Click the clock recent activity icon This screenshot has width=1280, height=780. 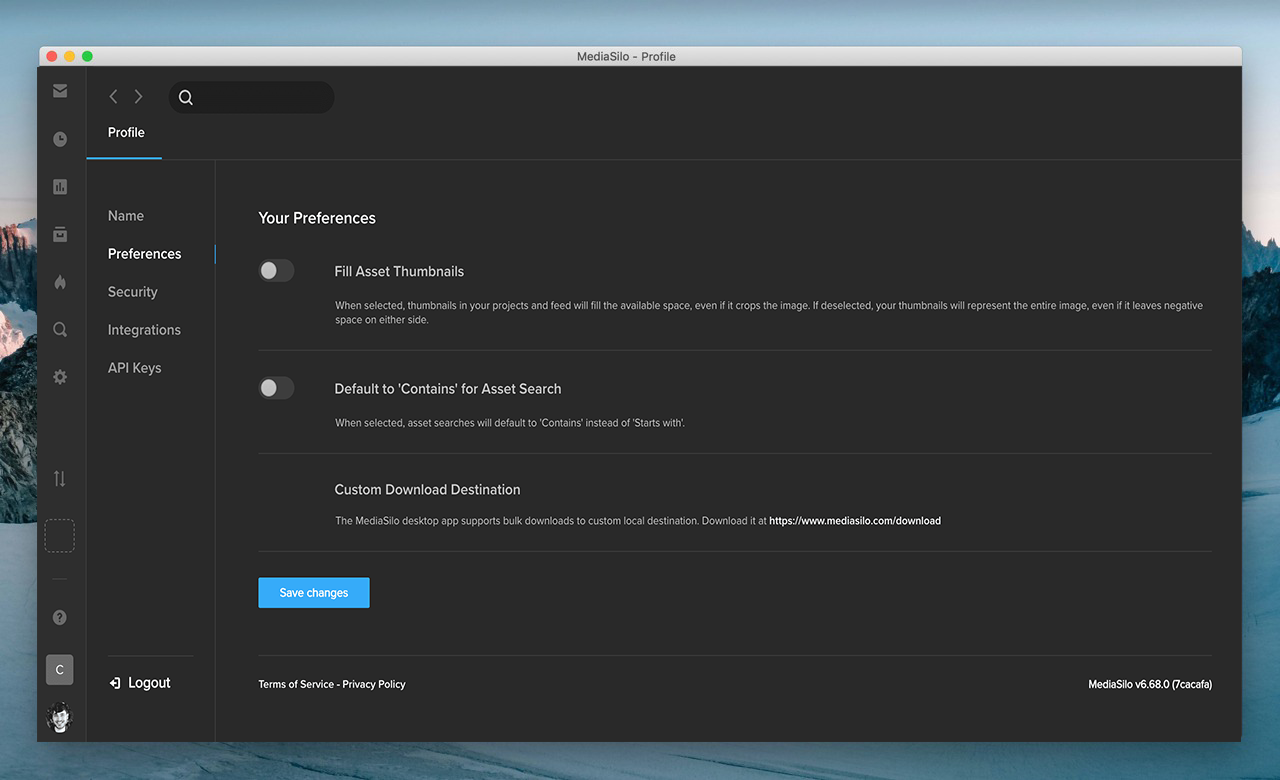click(x=60, y=139)
